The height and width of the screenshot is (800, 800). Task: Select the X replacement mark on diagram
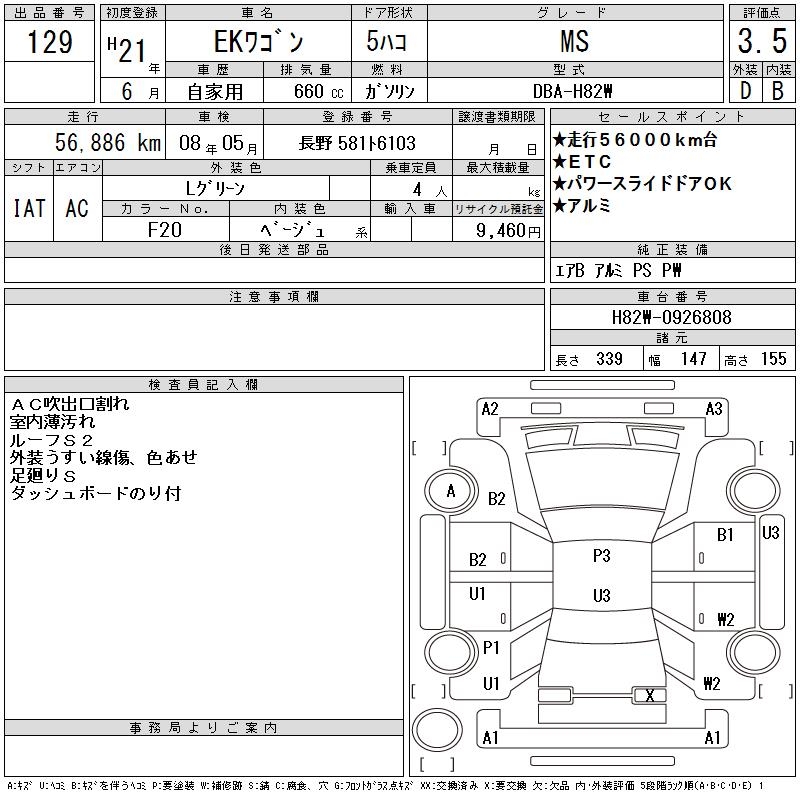649,695
